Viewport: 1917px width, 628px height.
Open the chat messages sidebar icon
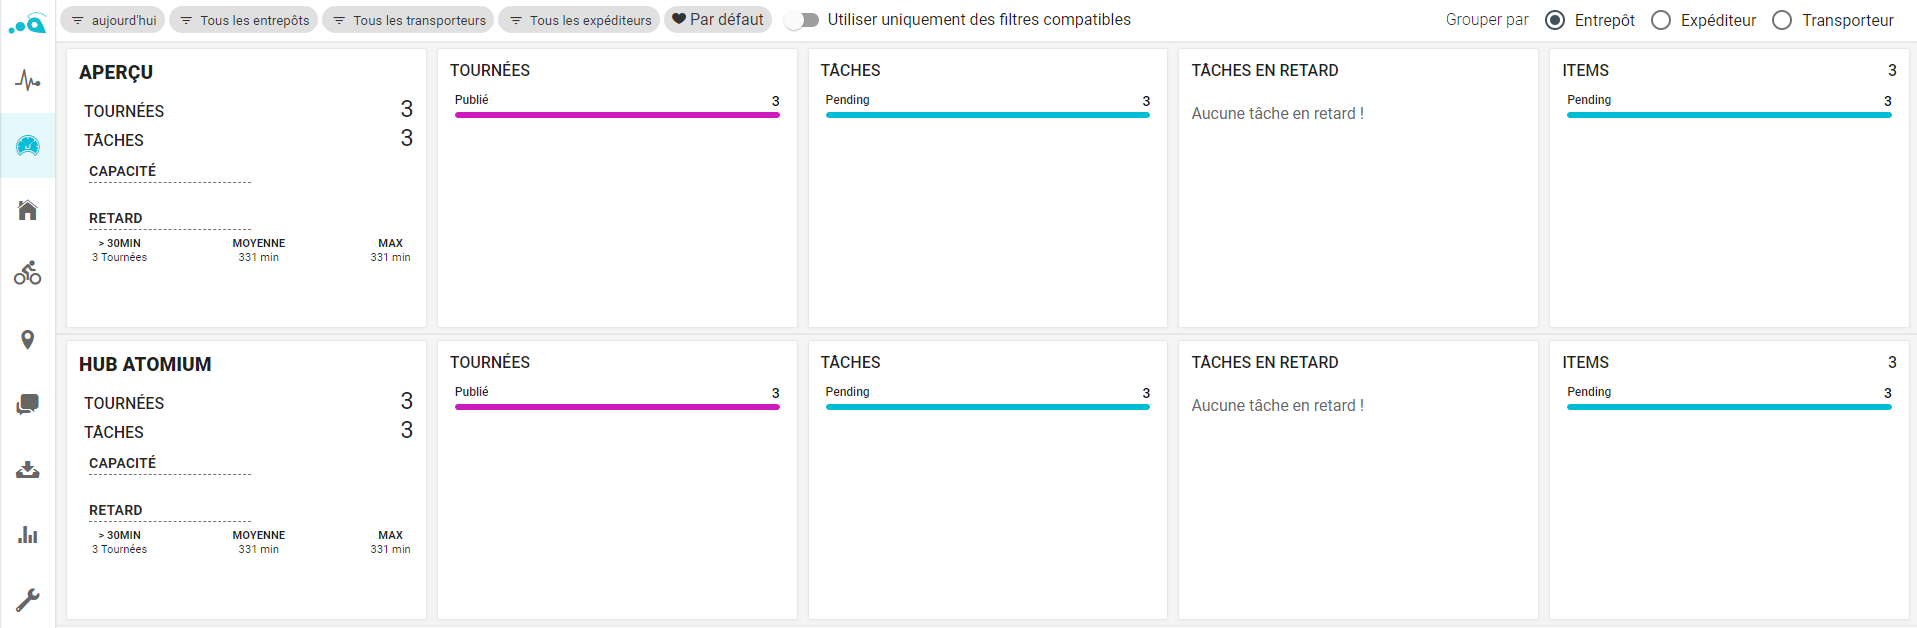tap(28, 404)
